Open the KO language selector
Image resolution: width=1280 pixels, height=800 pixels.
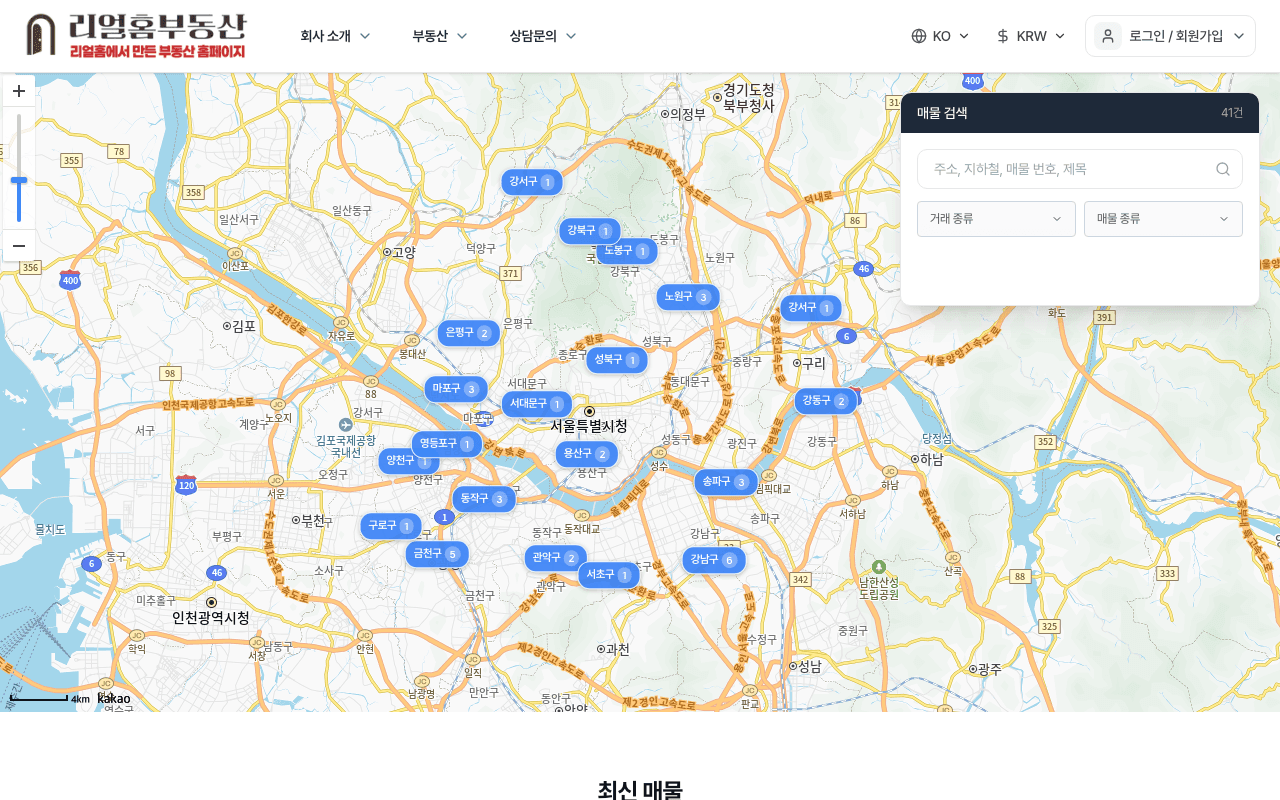(x=940, y=36)
